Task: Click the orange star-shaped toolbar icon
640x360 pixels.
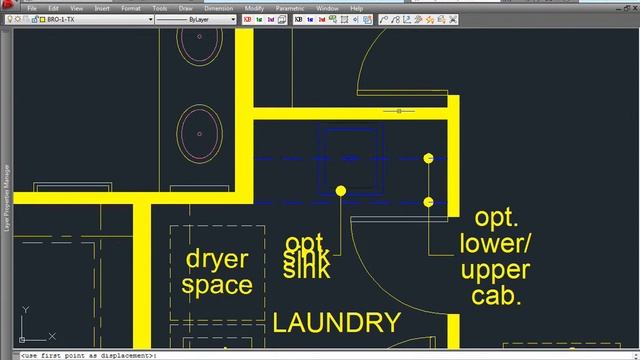Action: coord(430,19)
